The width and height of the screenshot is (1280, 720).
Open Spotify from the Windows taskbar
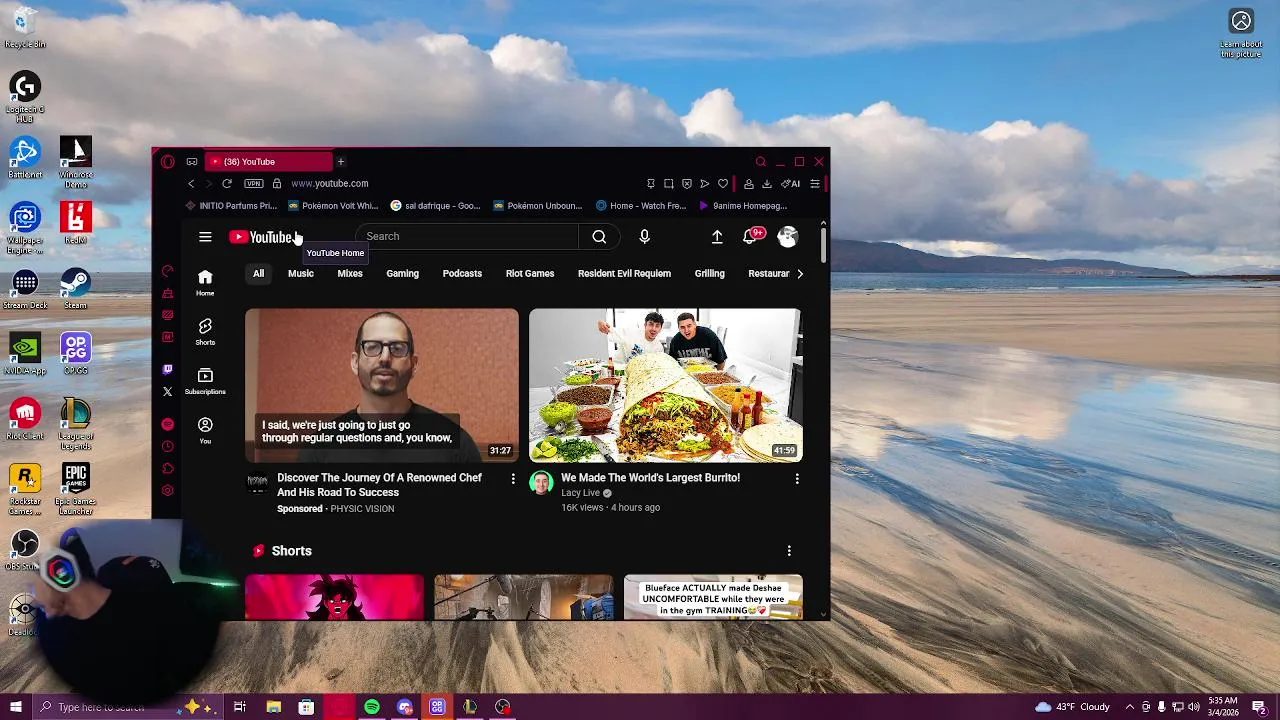point(372,707)
